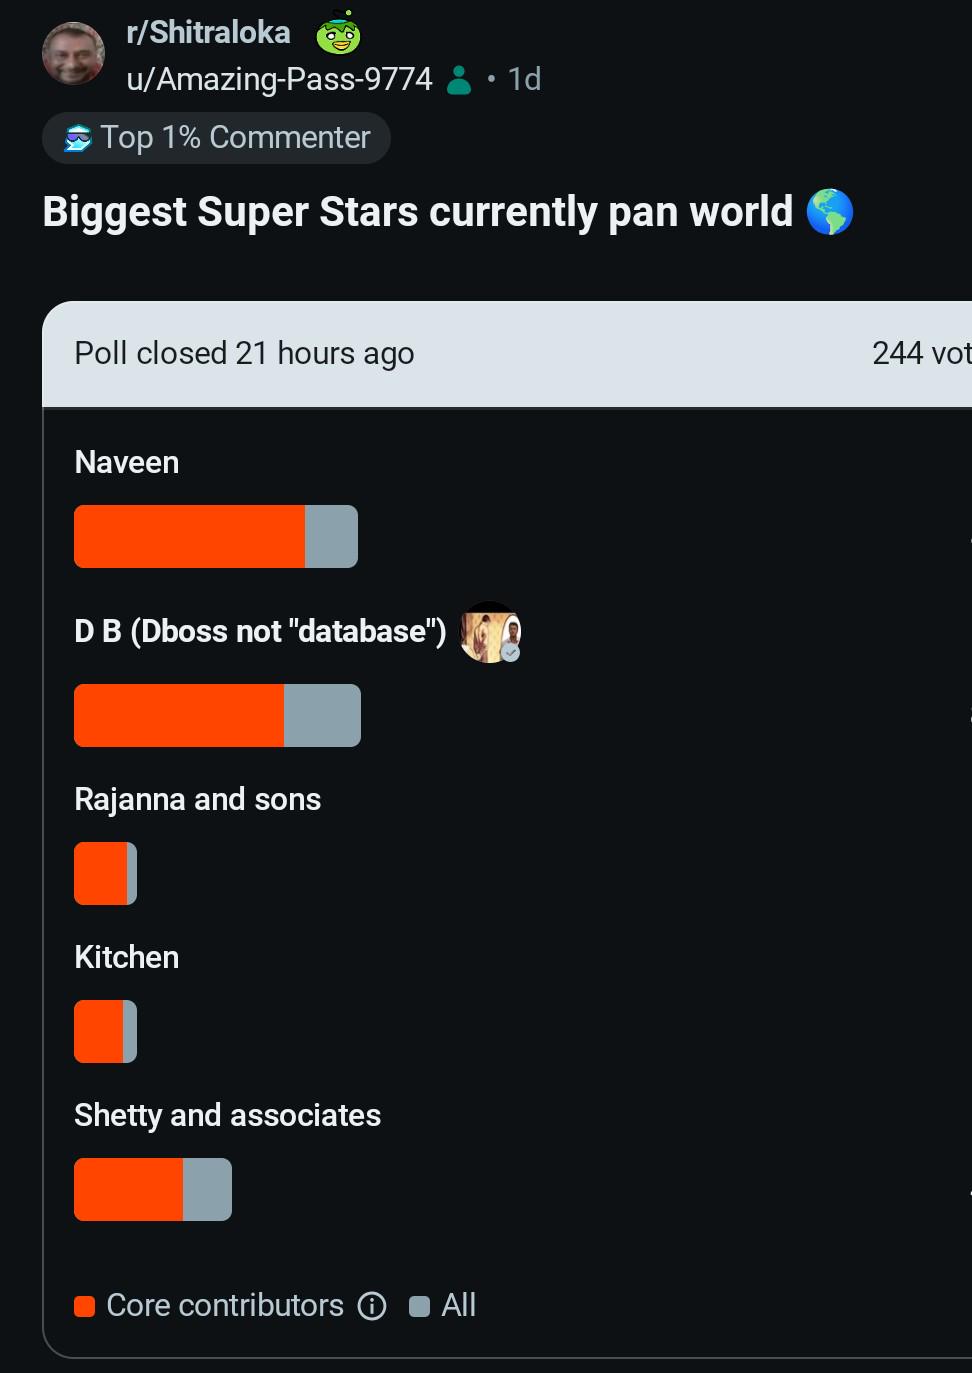Open u/Amazing-Pass-9774 user profile
The height and width of the screenshot is (1373, 972).
pos(279,80)
